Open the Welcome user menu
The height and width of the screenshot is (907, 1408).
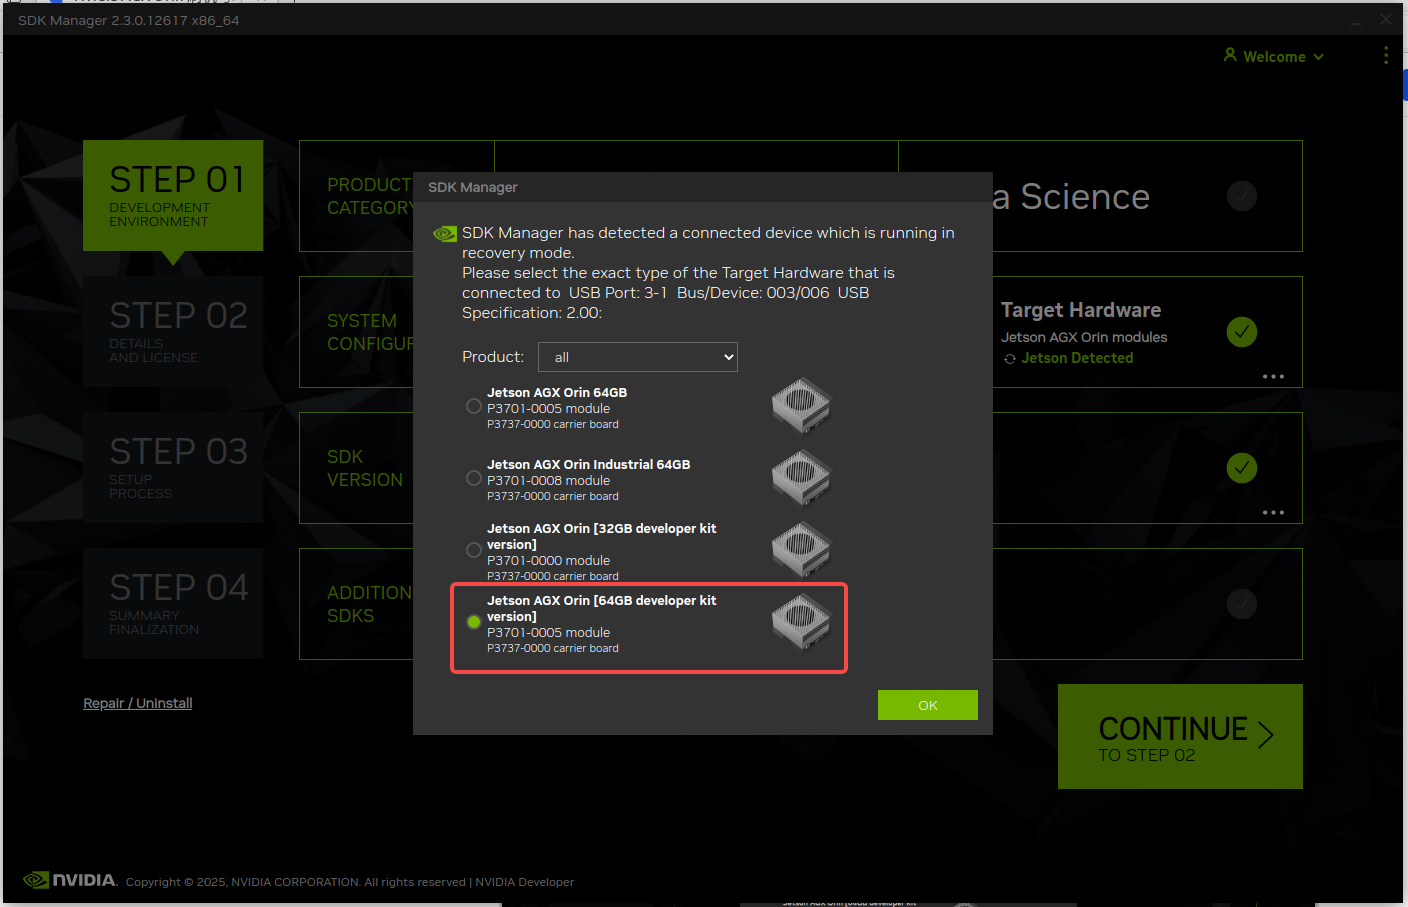(x=1274, y=57)
